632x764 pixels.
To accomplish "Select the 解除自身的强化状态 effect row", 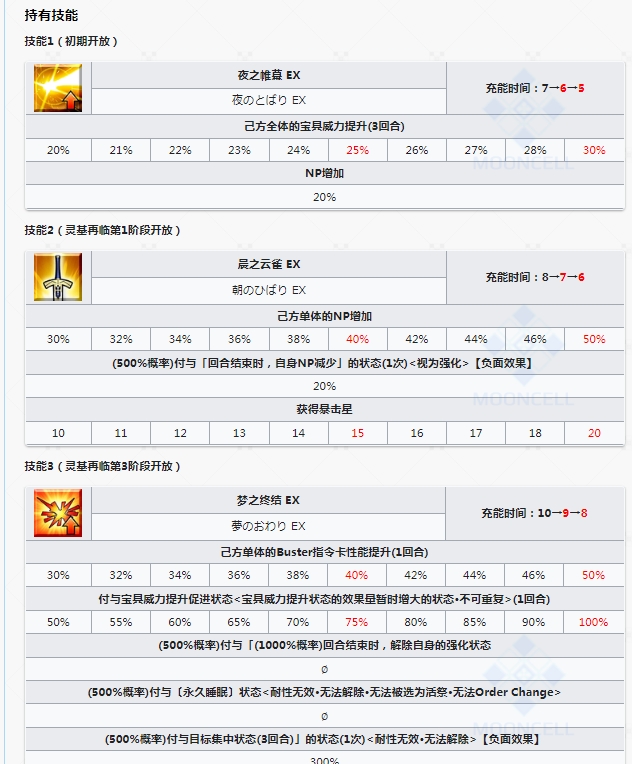I will (x=325, y=646).
